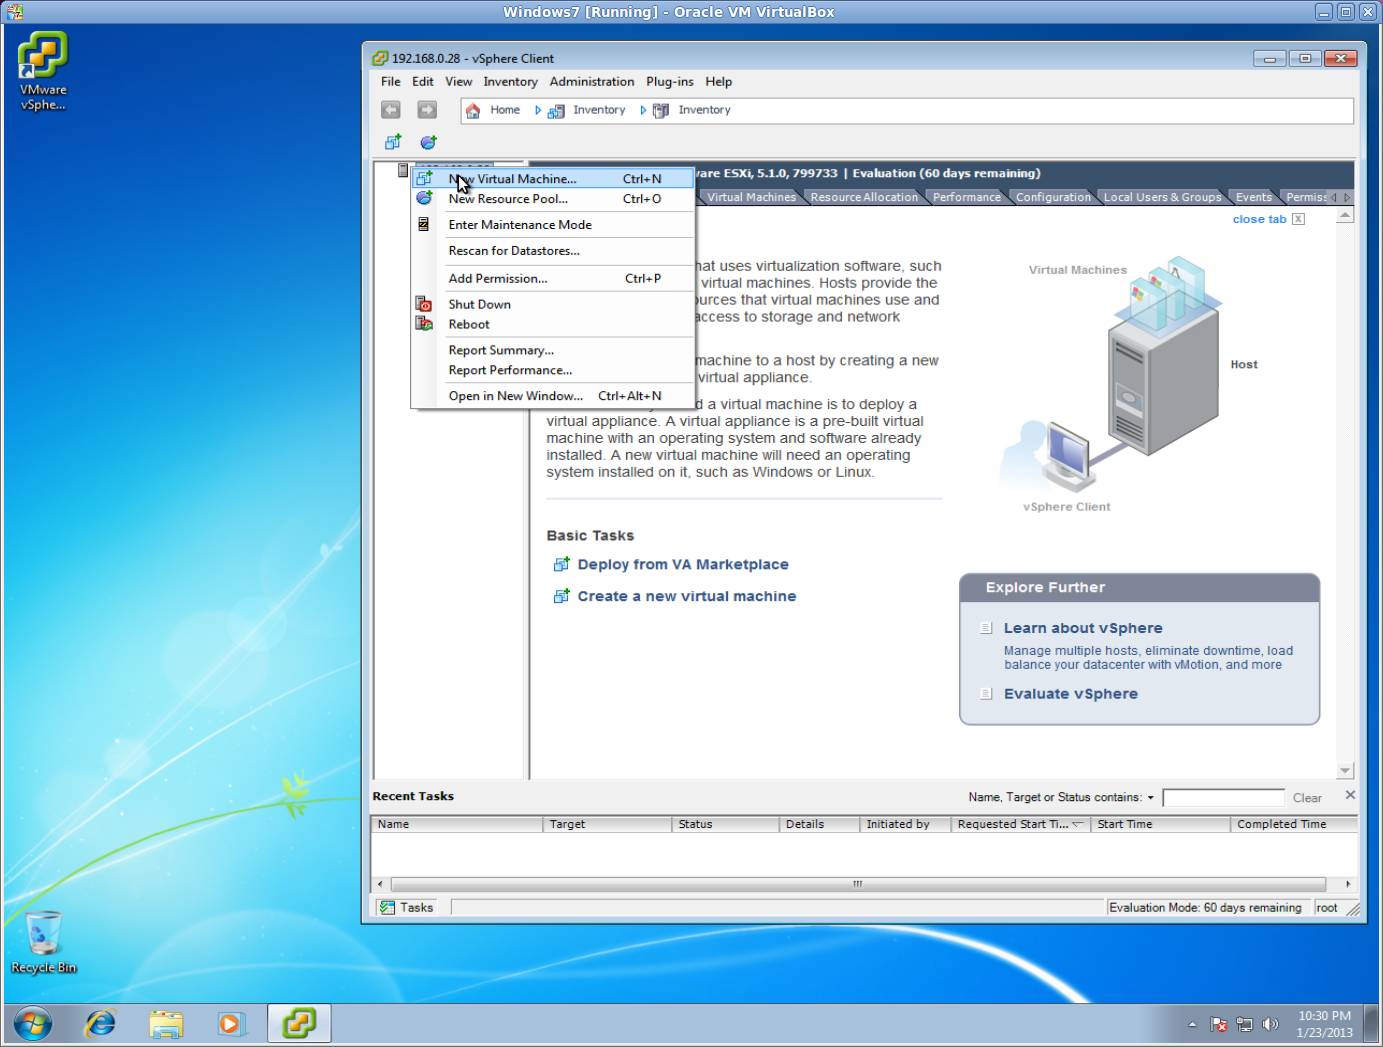Image resolution: width=1383 pixels, height=1047 pixels.
Task: Select the Recycle Bin desktop icon
Action: (43, 941)
